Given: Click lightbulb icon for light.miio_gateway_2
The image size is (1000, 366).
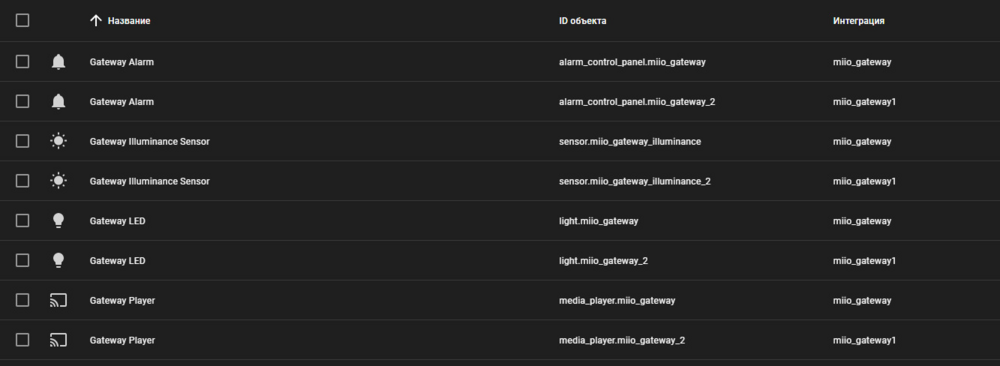Looking at the screenshot, I should [x=58, y=260].
